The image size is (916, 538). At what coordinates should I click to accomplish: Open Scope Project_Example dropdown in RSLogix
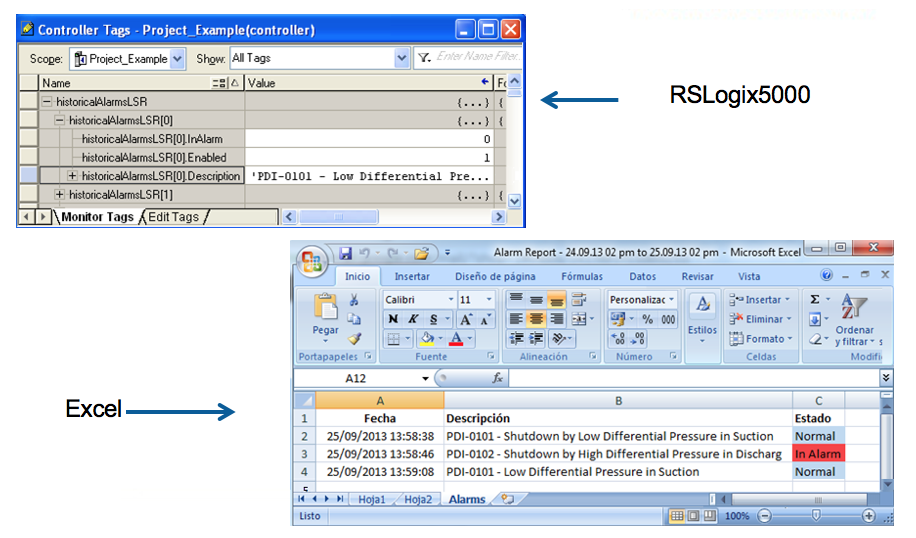(x=178, y=58)
